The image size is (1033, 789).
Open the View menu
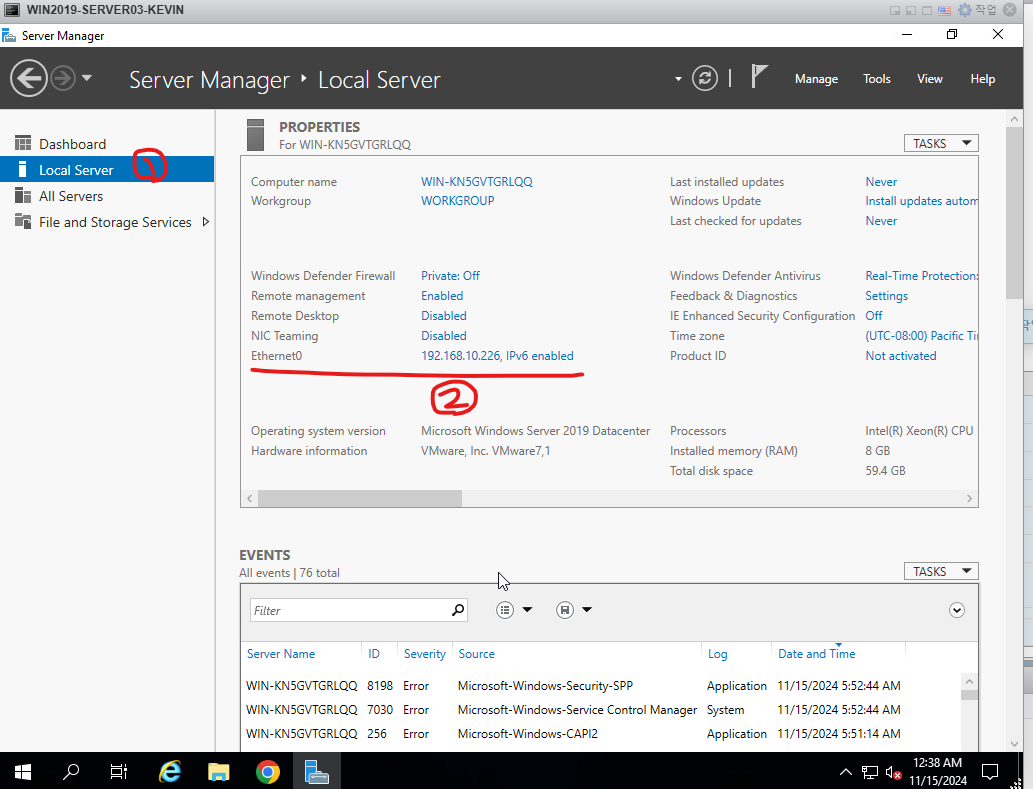pyautogui.click(x=930, y=79)
